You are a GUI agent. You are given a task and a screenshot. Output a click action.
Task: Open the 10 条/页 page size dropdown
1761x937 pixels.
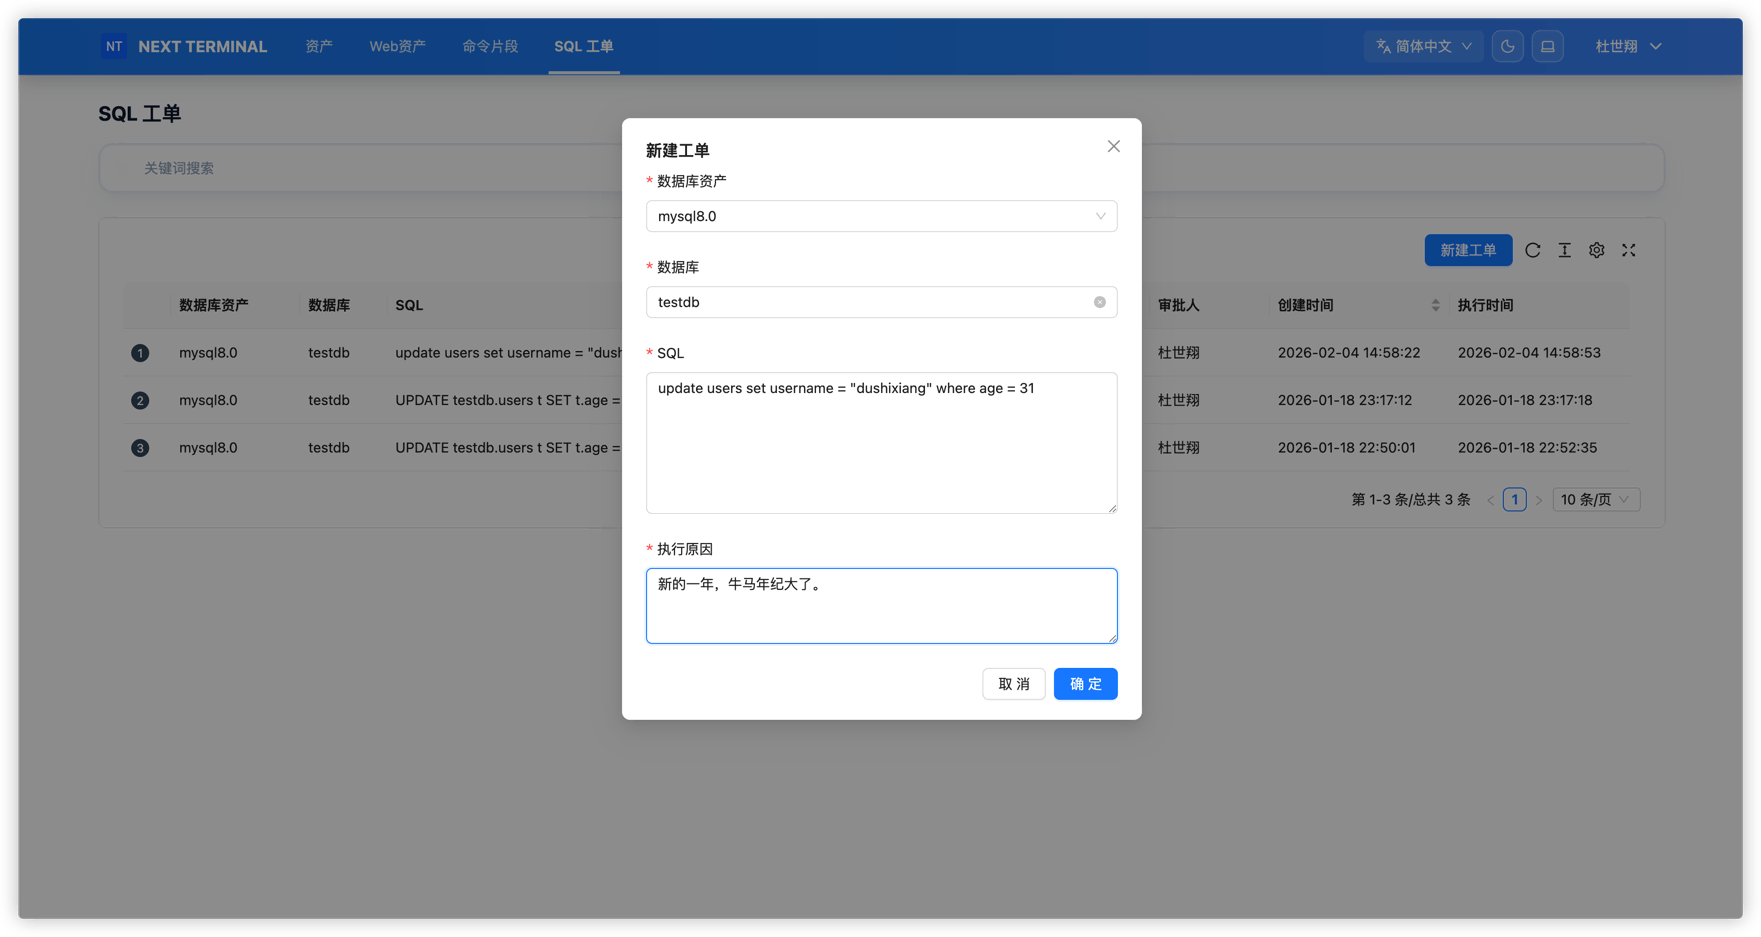1595,499
